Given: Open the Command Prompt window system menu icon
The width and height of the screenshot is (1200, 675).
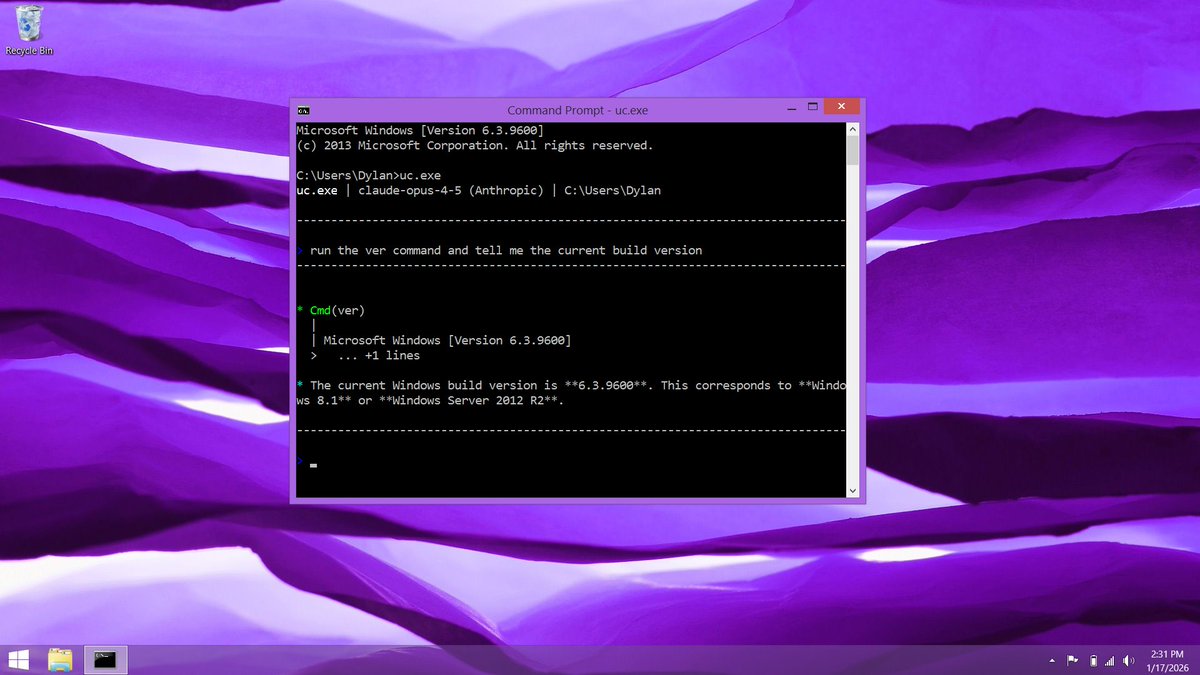Looking at the screenshot, I should 303,110.
